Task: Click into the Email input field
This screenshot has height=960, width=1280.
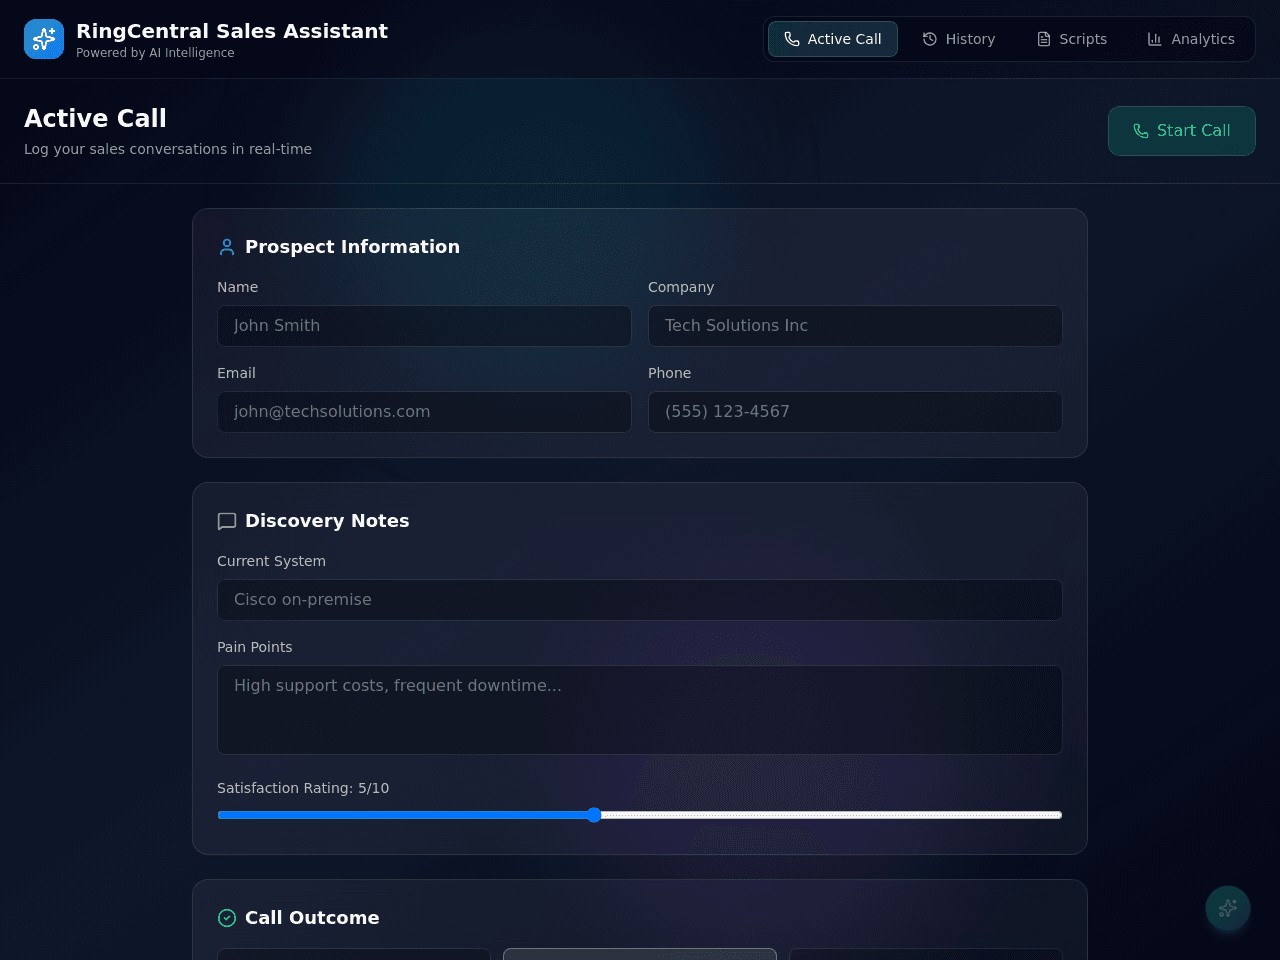Action: (x=424, y=412)
